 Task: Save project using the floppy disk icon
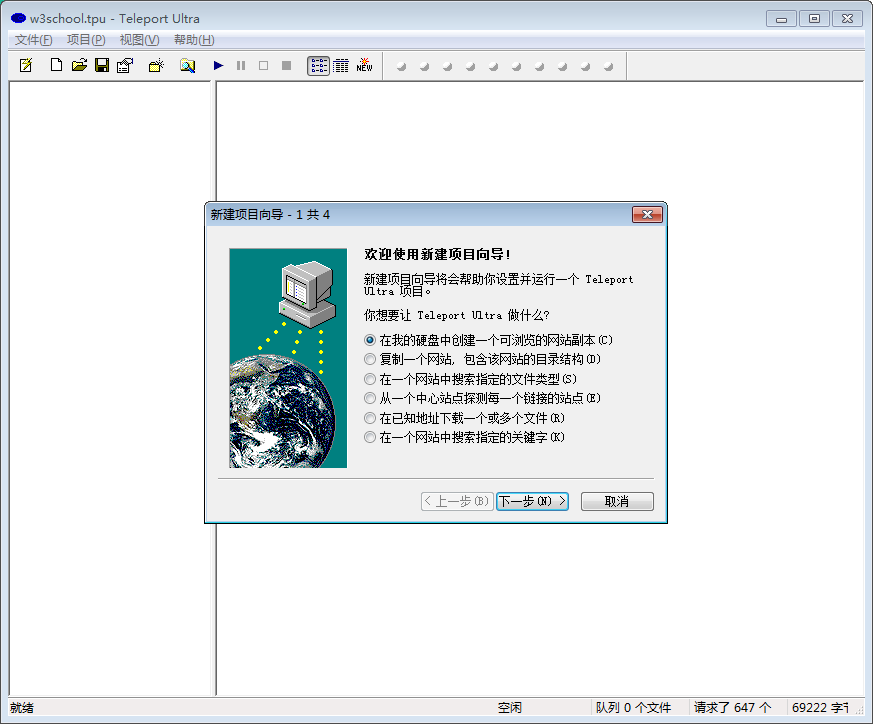tap(102, 66)
